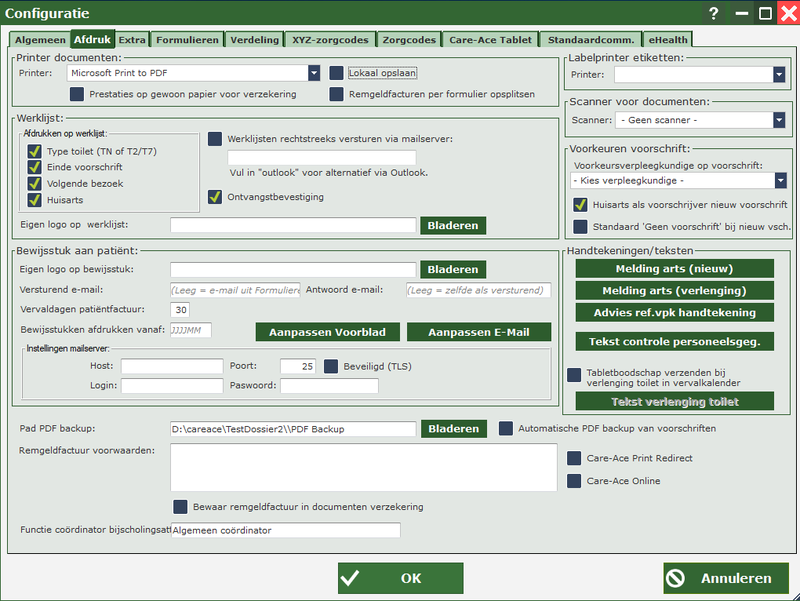Click the Eigen logo op werklijst field

(293, 225)
